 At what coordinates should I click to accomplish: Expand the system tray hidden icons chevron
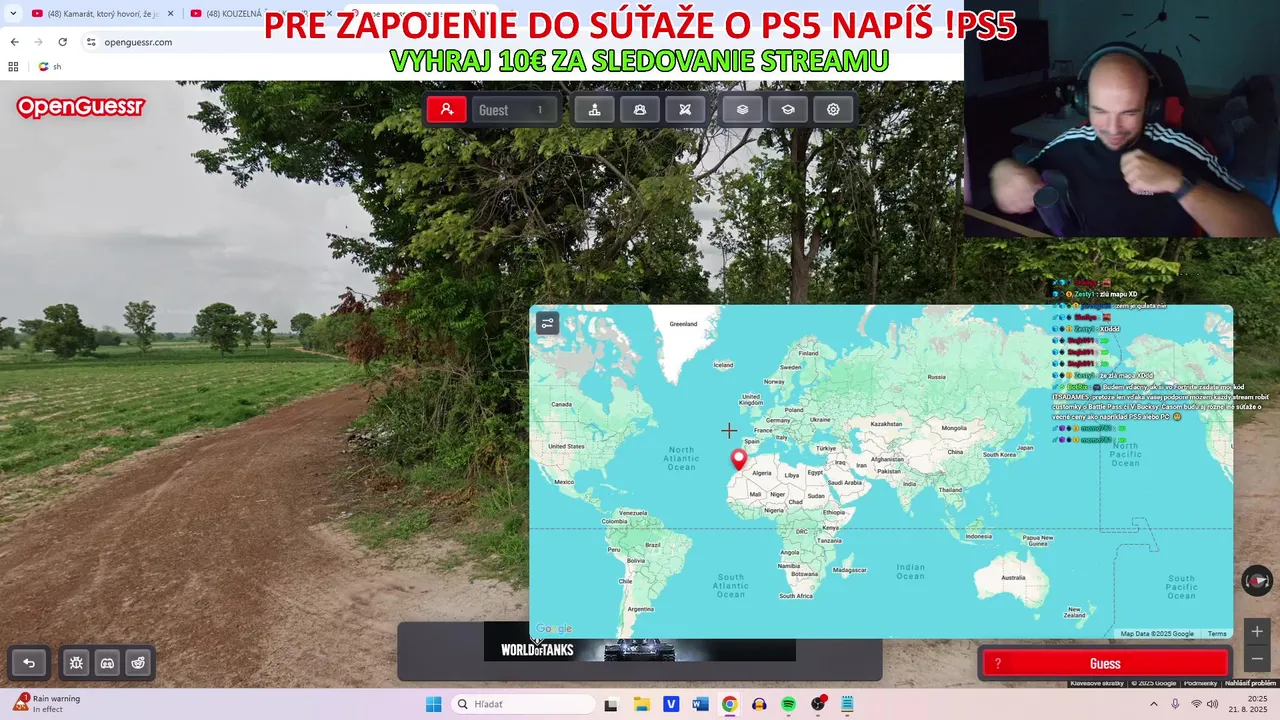[x=1153, y=704]
